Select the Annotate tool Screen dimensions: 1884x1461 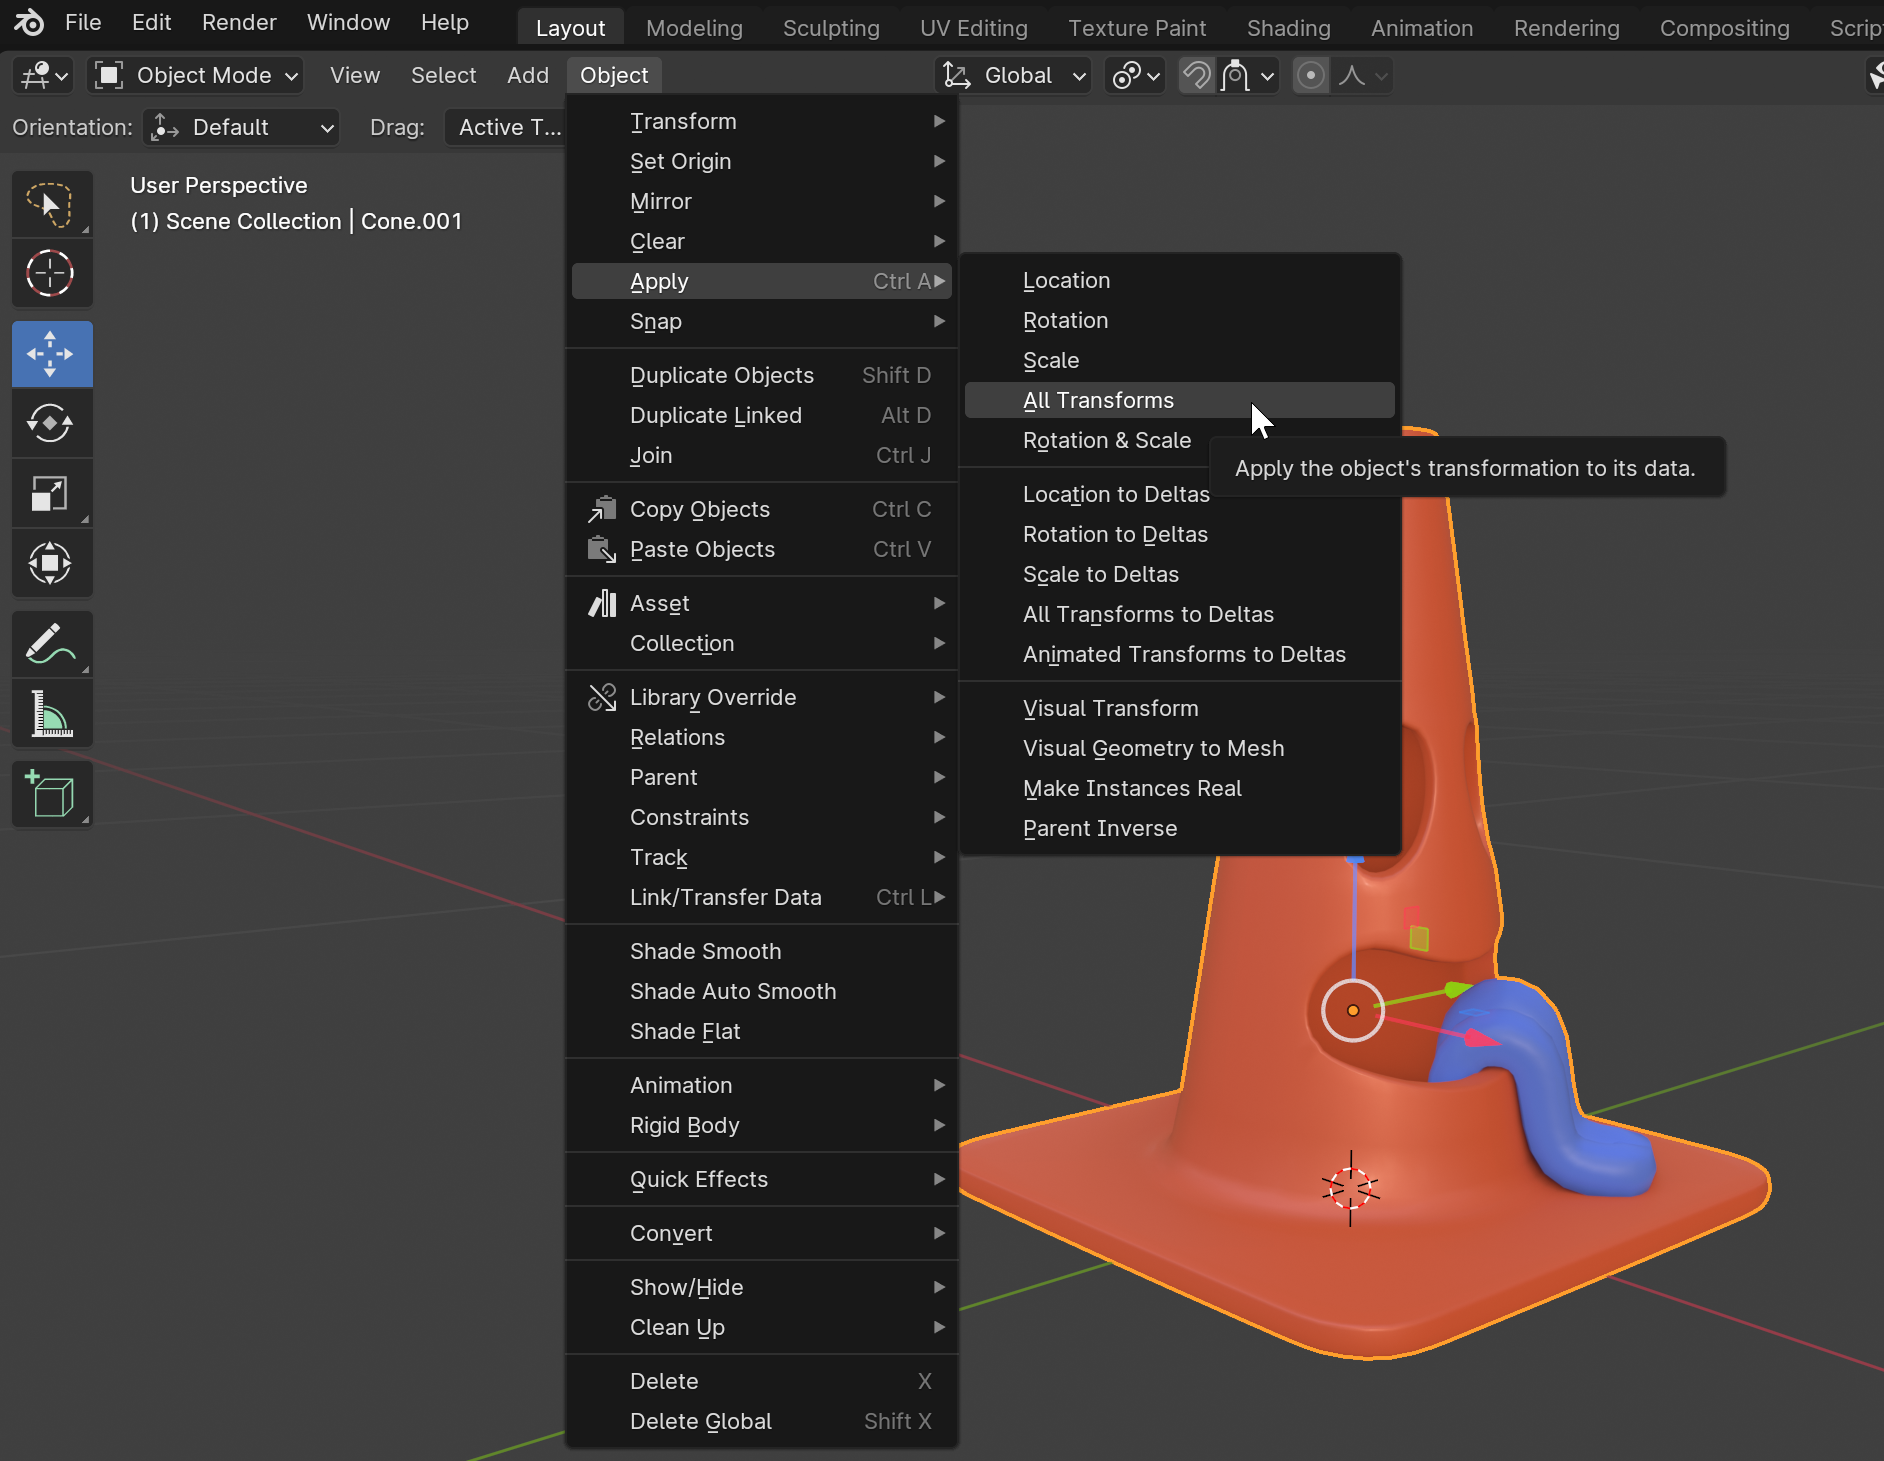(52, 644)
